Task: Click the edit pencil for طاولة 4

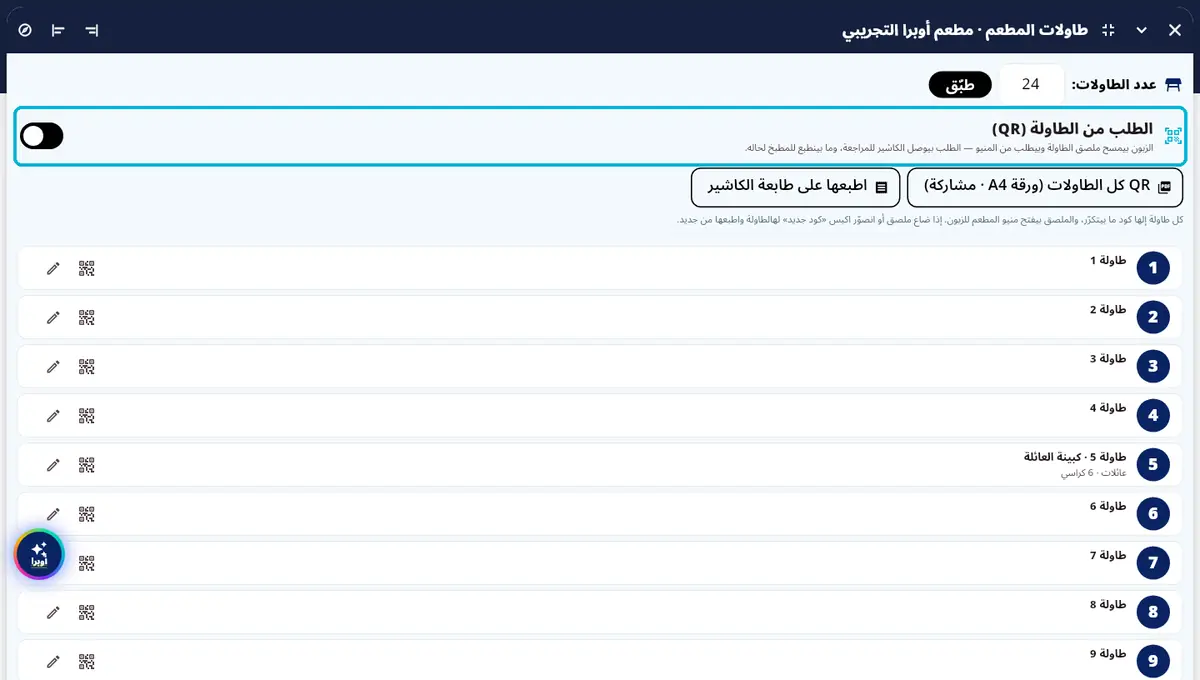Action: (53, 415)
